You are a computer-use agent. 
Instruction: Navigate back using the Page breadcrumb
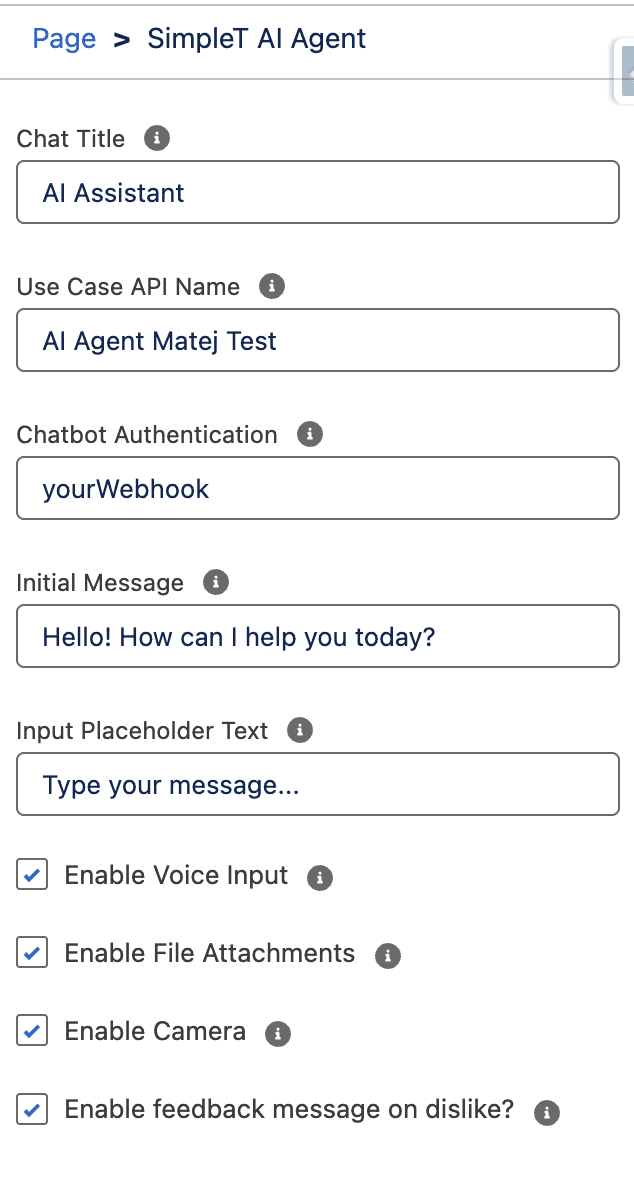tap(64, 38)
